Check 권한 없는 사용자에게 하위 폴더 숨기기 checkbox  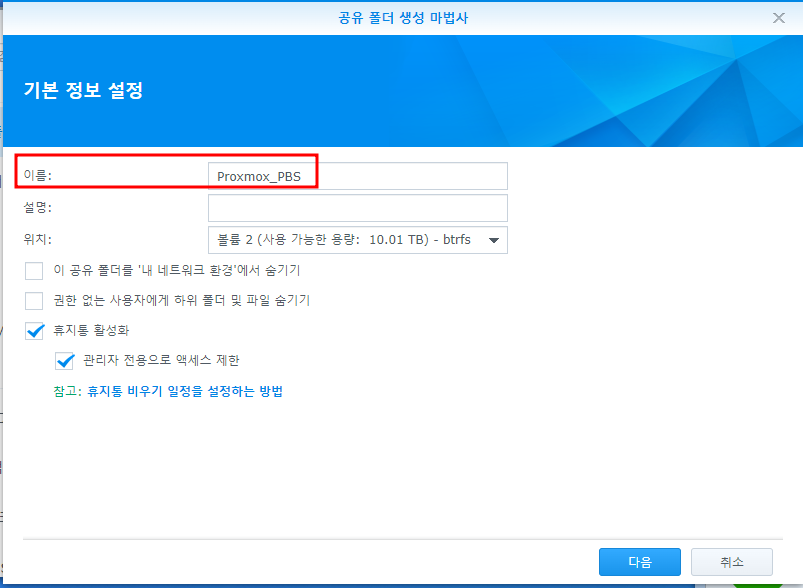pyautogui.click(x=34, y=301)
